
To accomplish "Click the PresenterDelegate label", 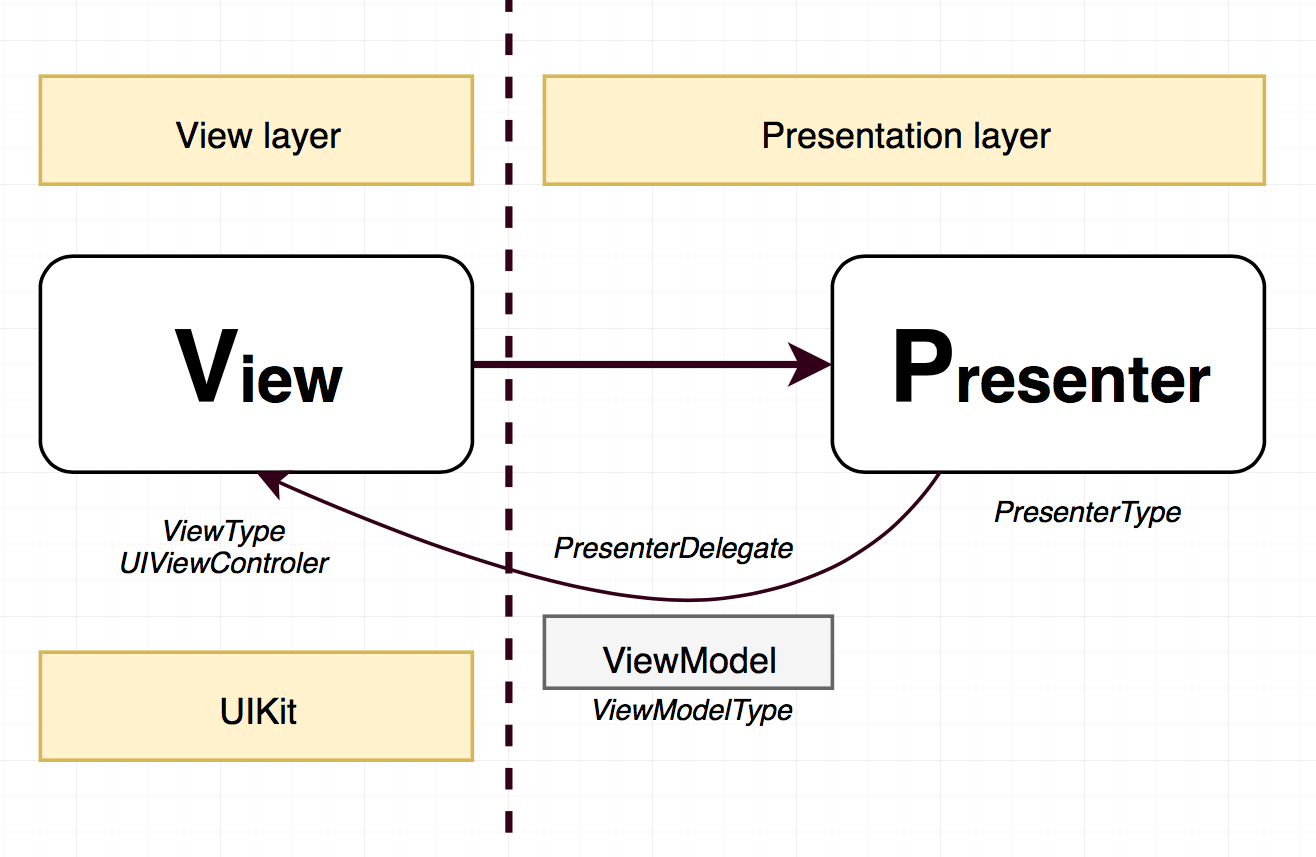I will 673,548.
